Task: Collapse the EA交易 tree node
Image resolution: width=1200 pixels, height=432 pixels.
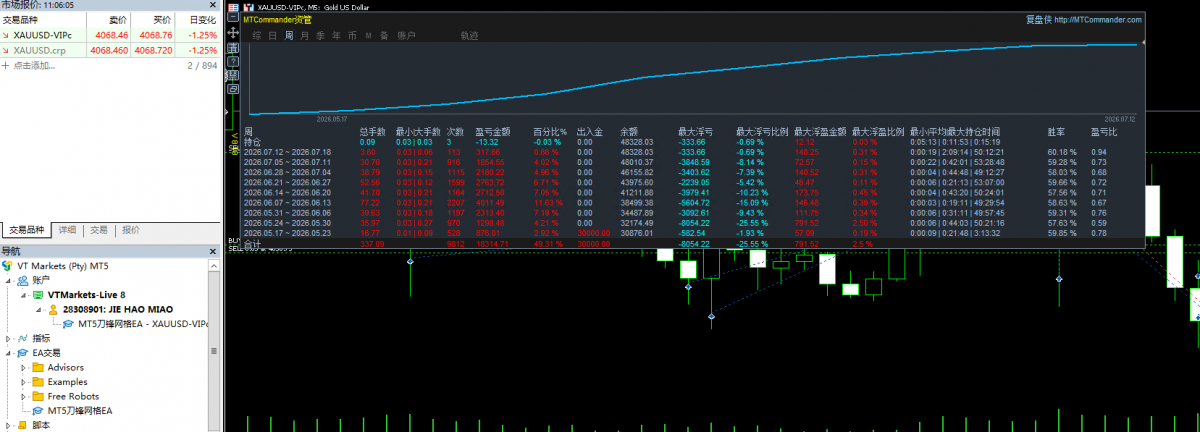Action: coord(9,353)
